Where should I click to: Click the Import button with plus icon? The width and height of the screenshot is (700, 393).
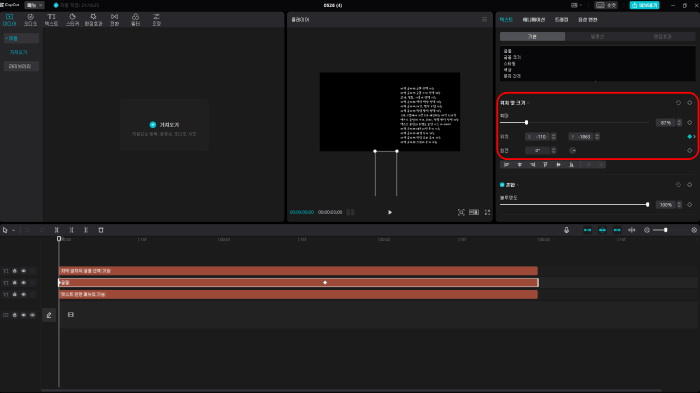tap(164, 125)
